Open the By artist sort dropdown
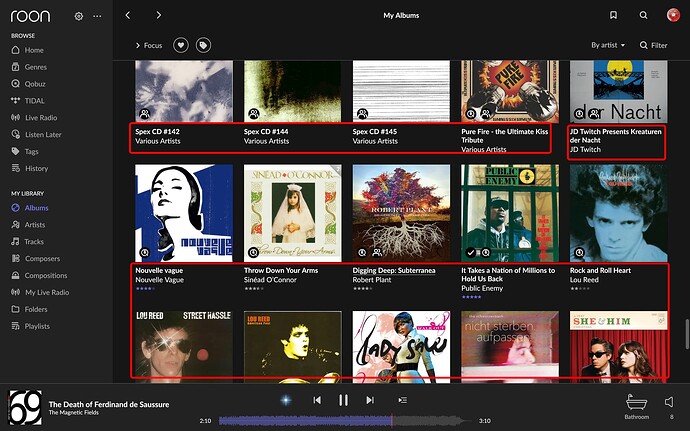The height and width of the screenshot is (431, 690). tap(608, 45)
